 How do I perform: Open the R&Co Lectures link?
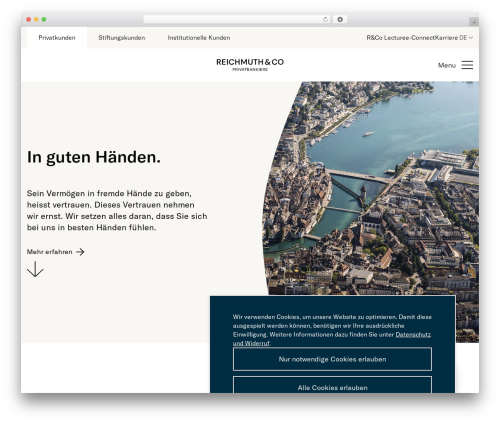click(x=386, y=38)
